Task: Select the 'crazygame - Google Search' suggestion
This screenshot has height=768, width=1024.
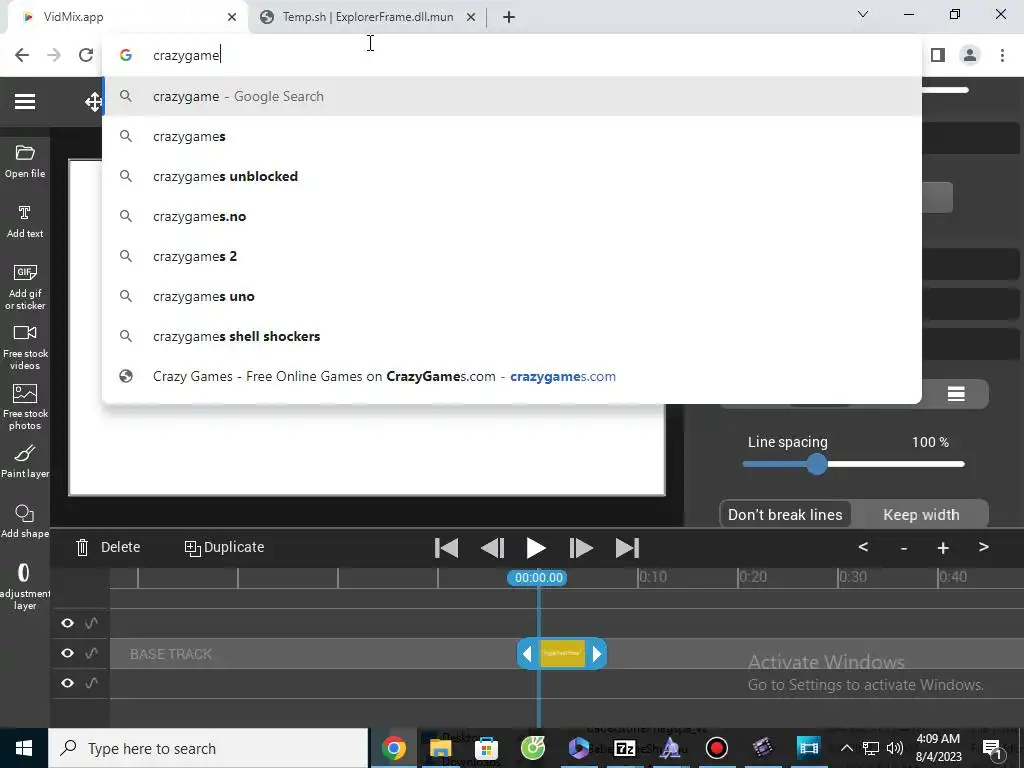Action: tap(512, 96)
